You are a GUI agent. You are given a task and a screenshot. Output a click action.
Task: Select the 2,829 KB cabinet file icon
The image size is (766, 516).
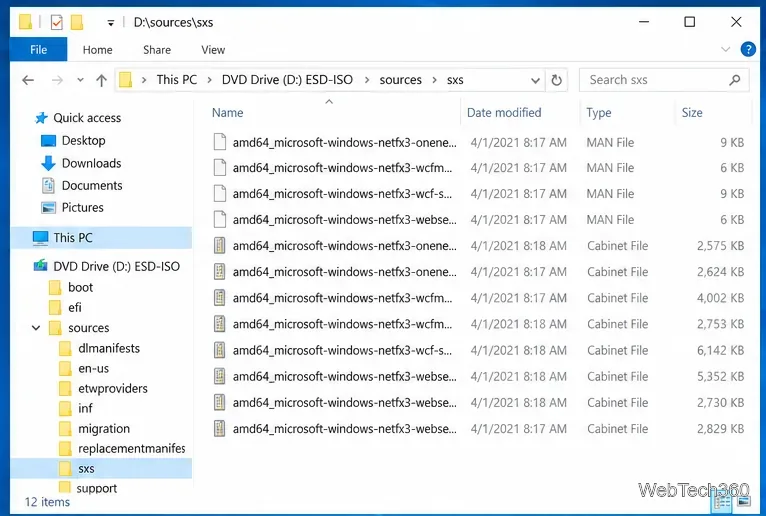pyautogui.click(x=219, y=429)
